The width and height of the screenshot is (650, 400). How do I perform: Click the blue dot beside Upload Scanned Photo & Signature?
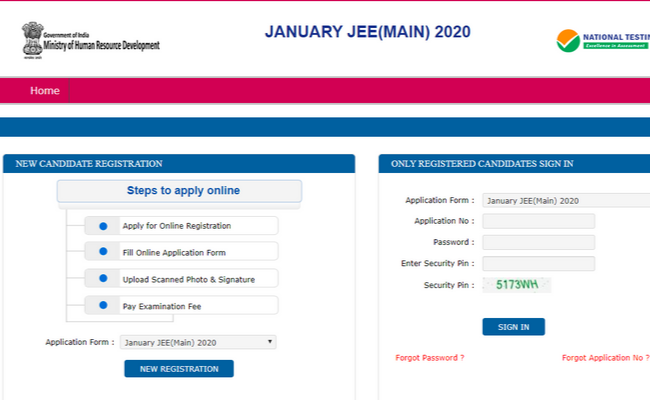click(x=103, y=278)
